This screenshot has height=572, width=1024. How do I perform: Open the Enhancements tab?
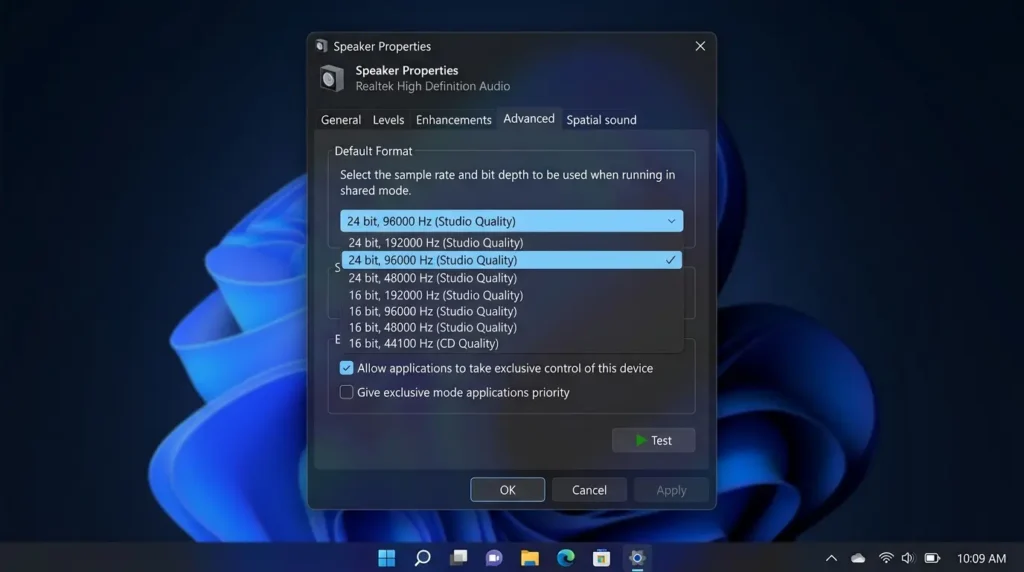pos(454,120)
